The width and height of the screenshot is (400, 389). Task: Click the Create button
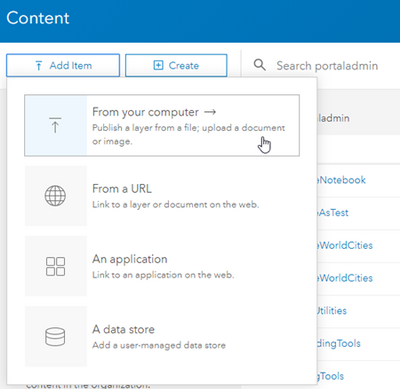[176, 65]
